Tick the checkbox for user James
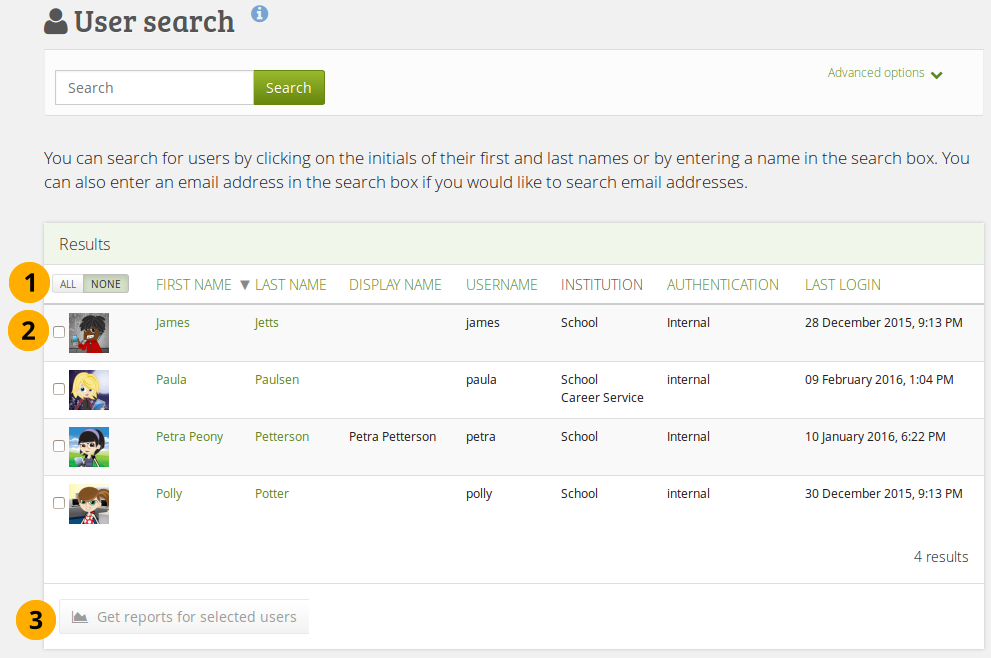The height and width of the screenshot is (658, 991). point(59,332)
